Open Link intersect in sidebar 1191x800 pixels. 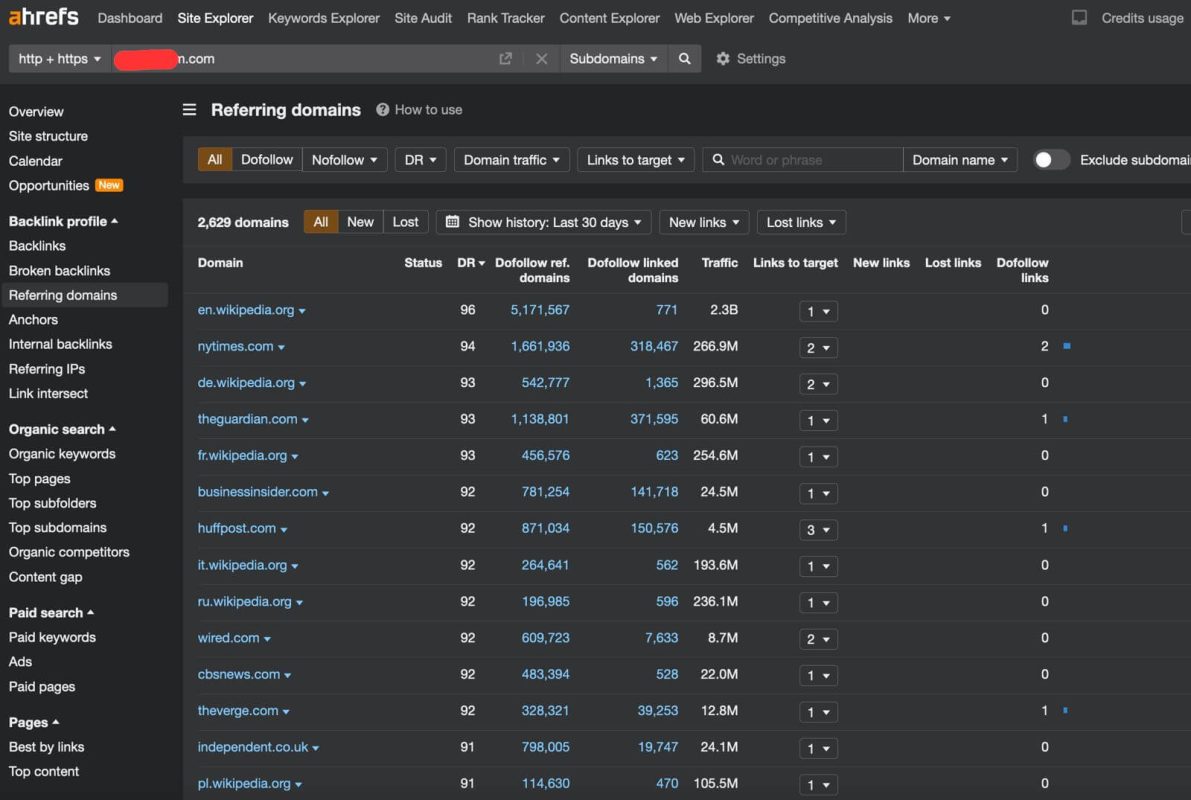pos(48,394)
